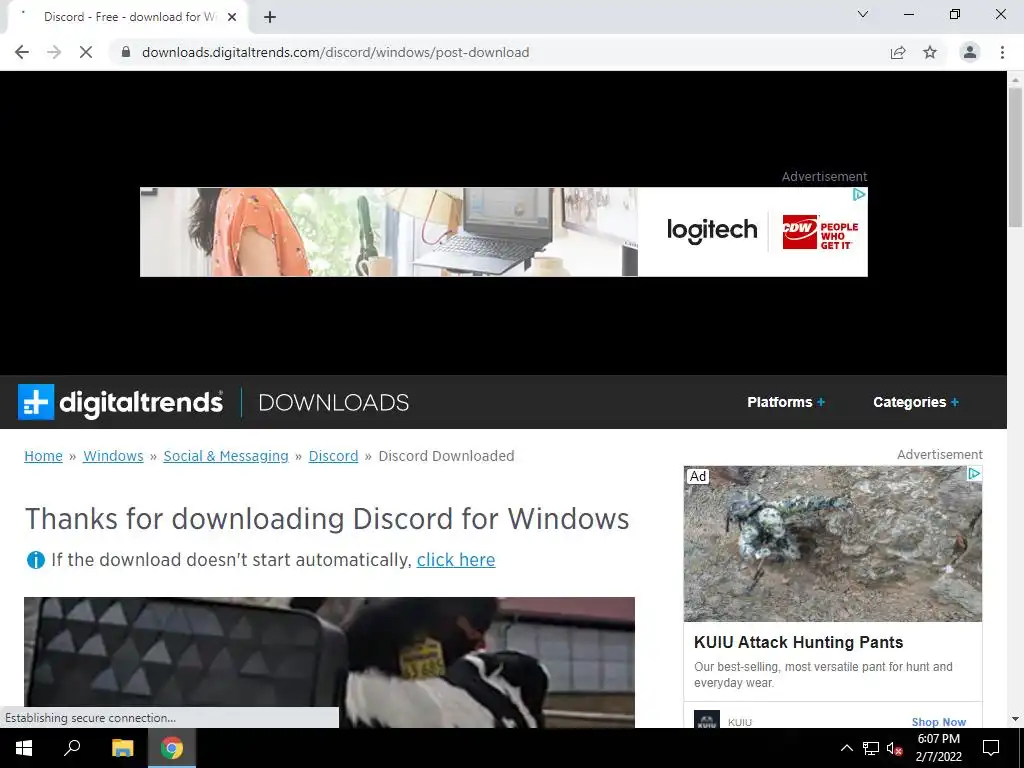Open a new tab with the plus button

270,17
